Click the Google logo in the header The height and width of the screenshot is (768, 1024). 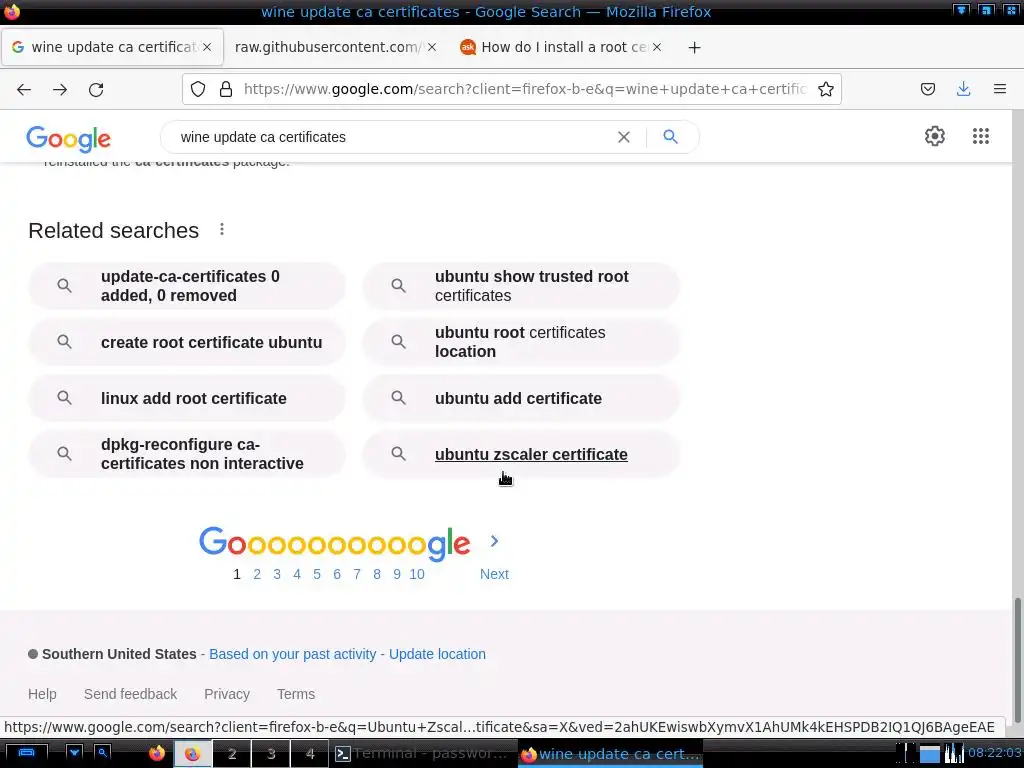[x=69, y=138]
